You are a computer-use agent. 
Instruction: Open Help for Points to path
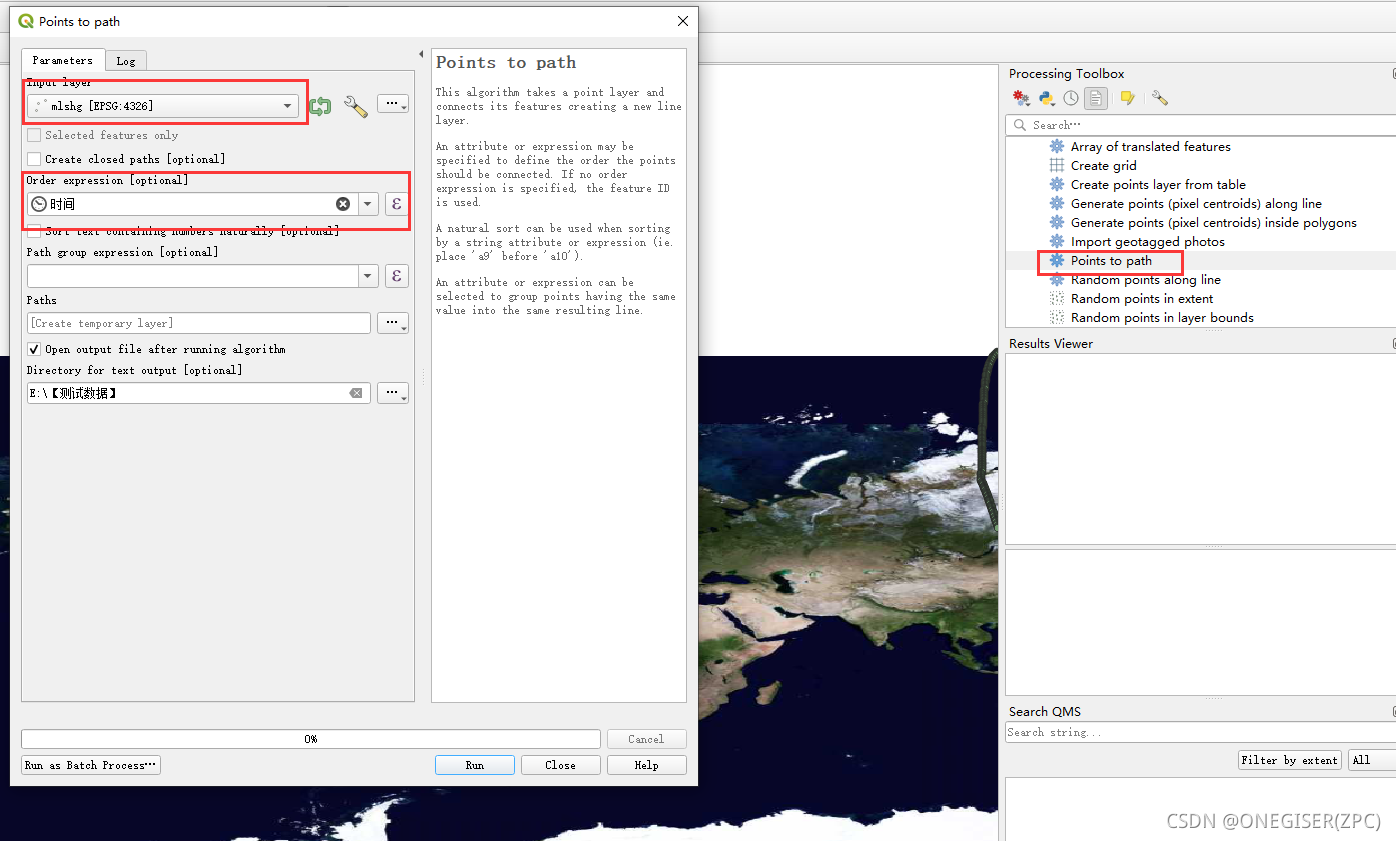[x=647, y=765]
